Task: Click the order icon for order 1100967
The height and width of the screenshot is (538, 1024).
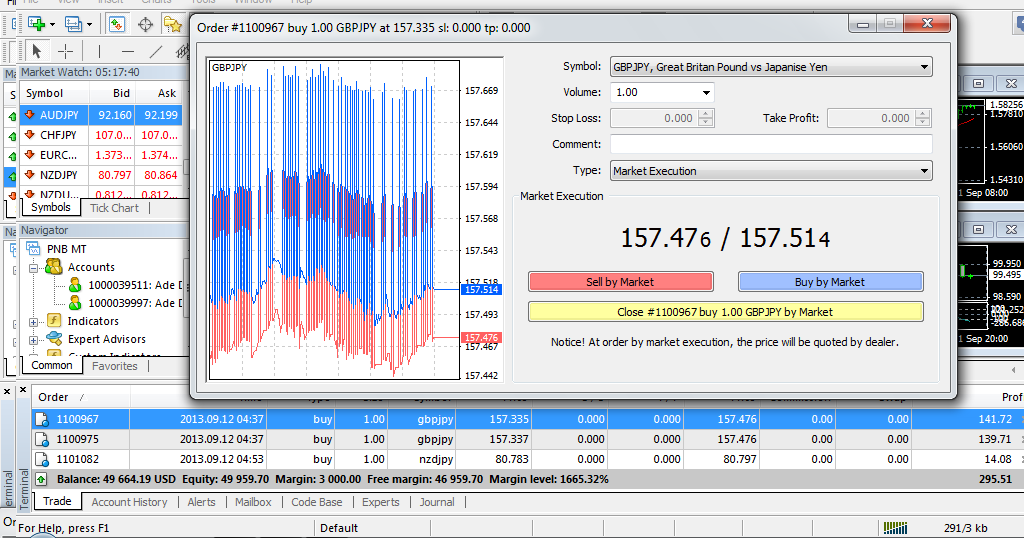Action: [x=42, y=419]
